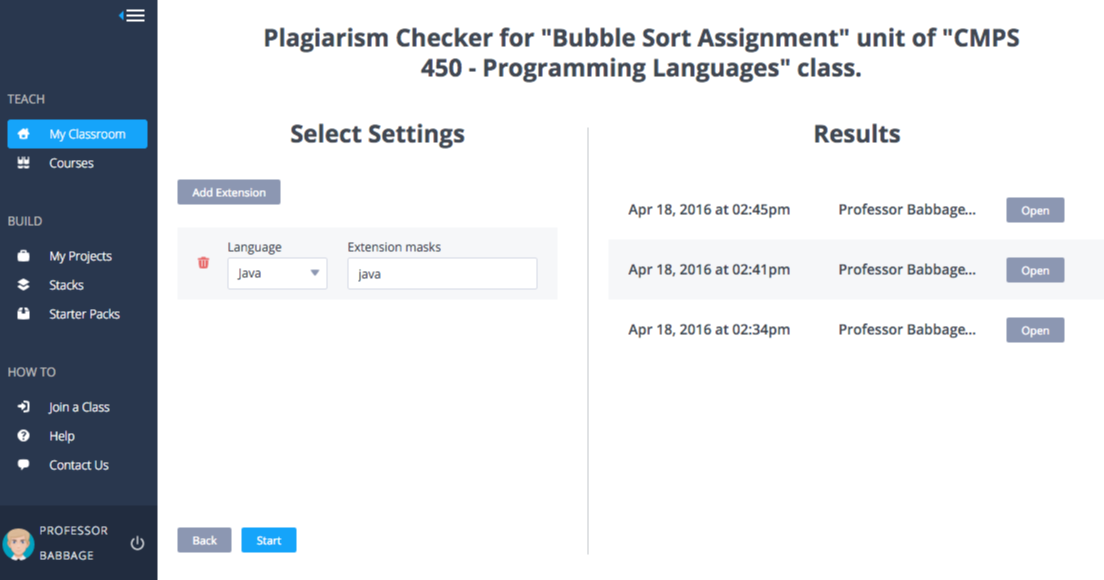Open the Join a Class option
The width and height of the screenshot is (1104, 580).
coord(23,406)
